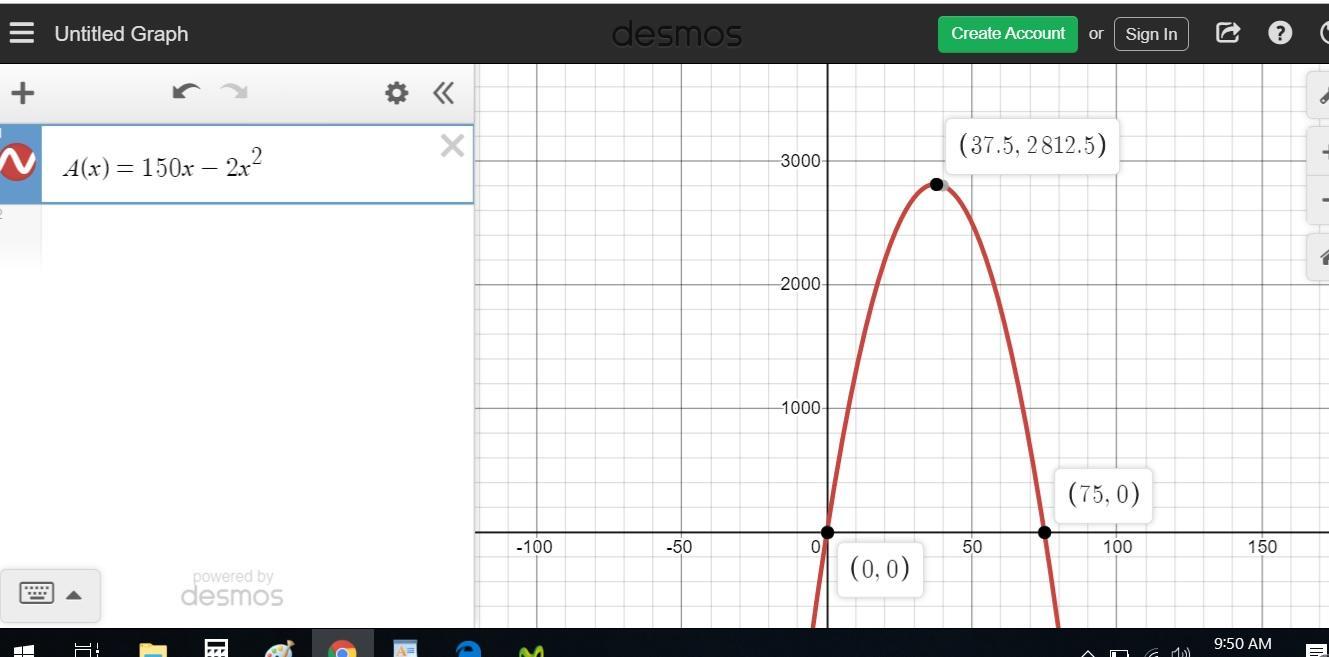Select the vertex point on the parabola
Viewport: 1329px width, 657px height.
pyautogui.click(x=936, y=184)
